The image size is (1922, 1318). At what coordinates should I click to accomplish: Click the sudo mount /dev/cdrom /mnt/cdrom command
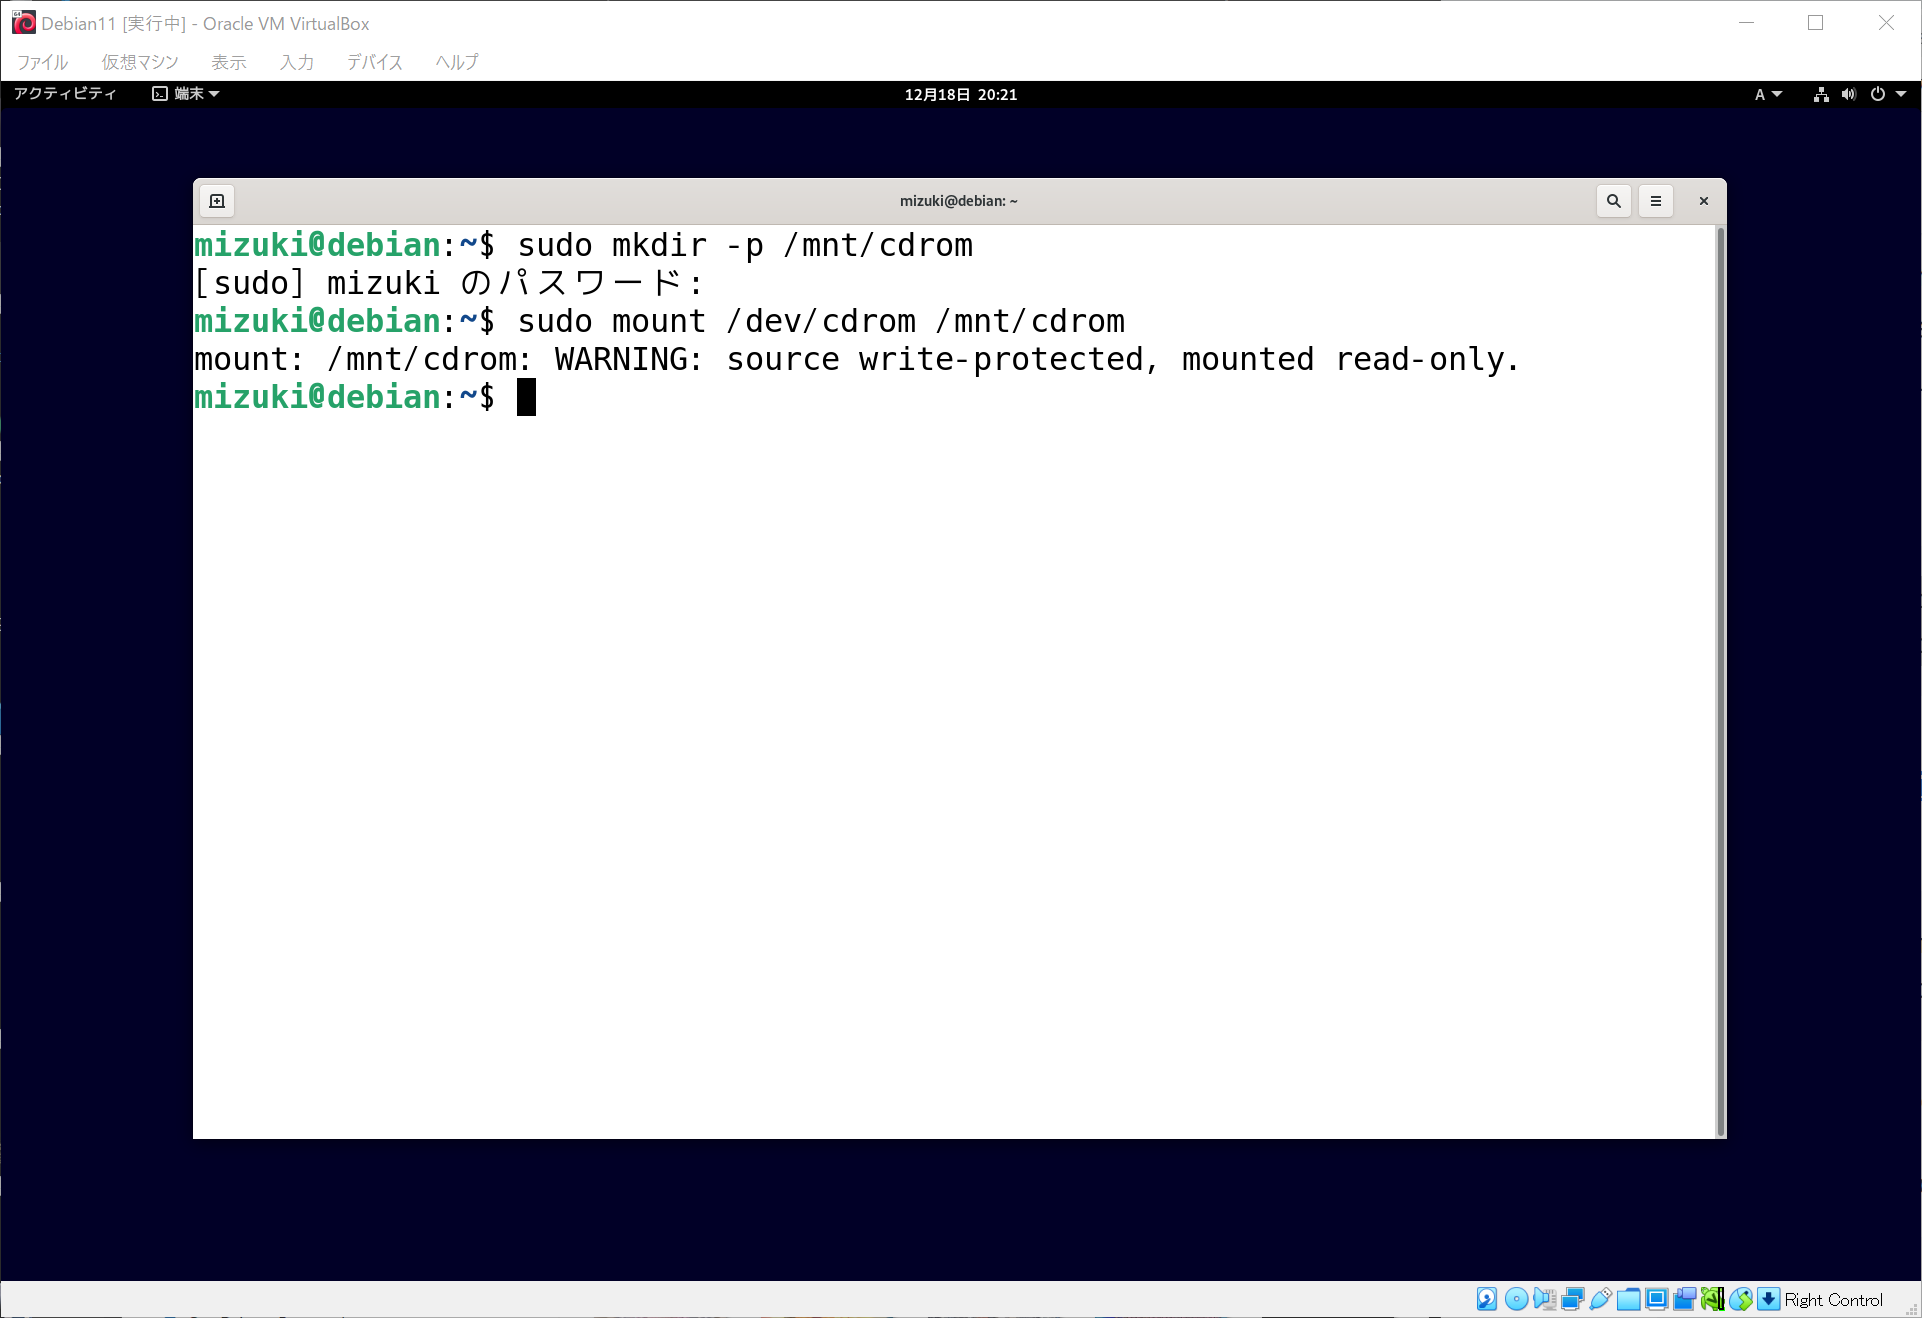(x=821, y=321)
